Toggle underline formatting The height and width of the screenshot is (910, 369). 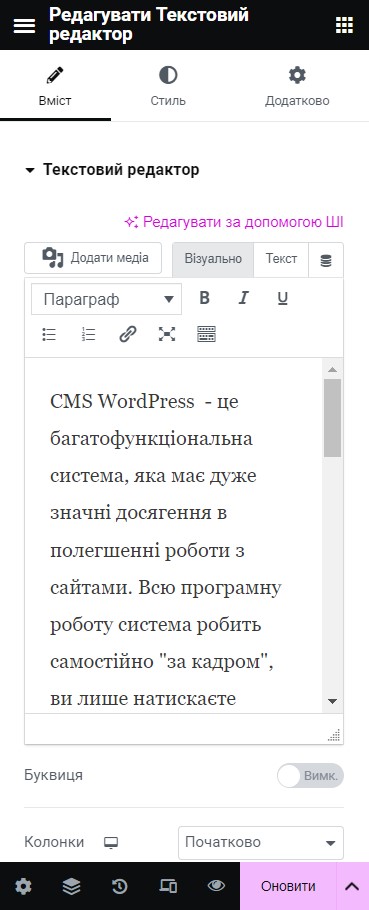[x=283, y=298]
